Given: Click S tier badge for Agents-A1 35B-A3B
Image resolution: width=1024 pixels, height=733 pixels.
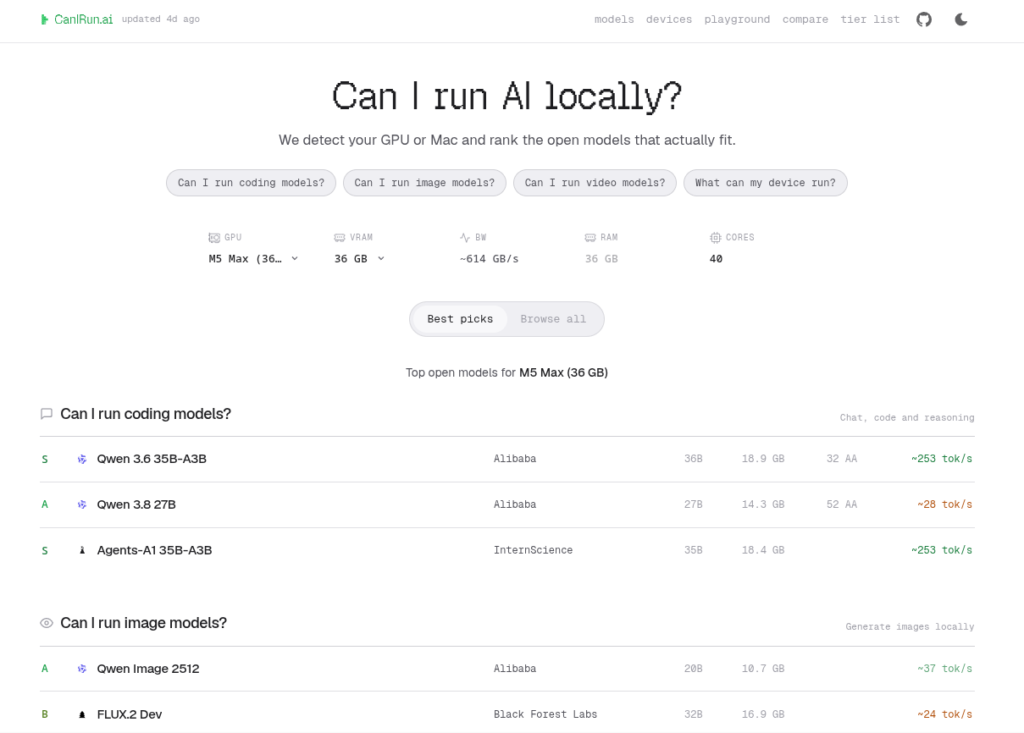Looking at the screenshot, I should [x=44, y=551].
